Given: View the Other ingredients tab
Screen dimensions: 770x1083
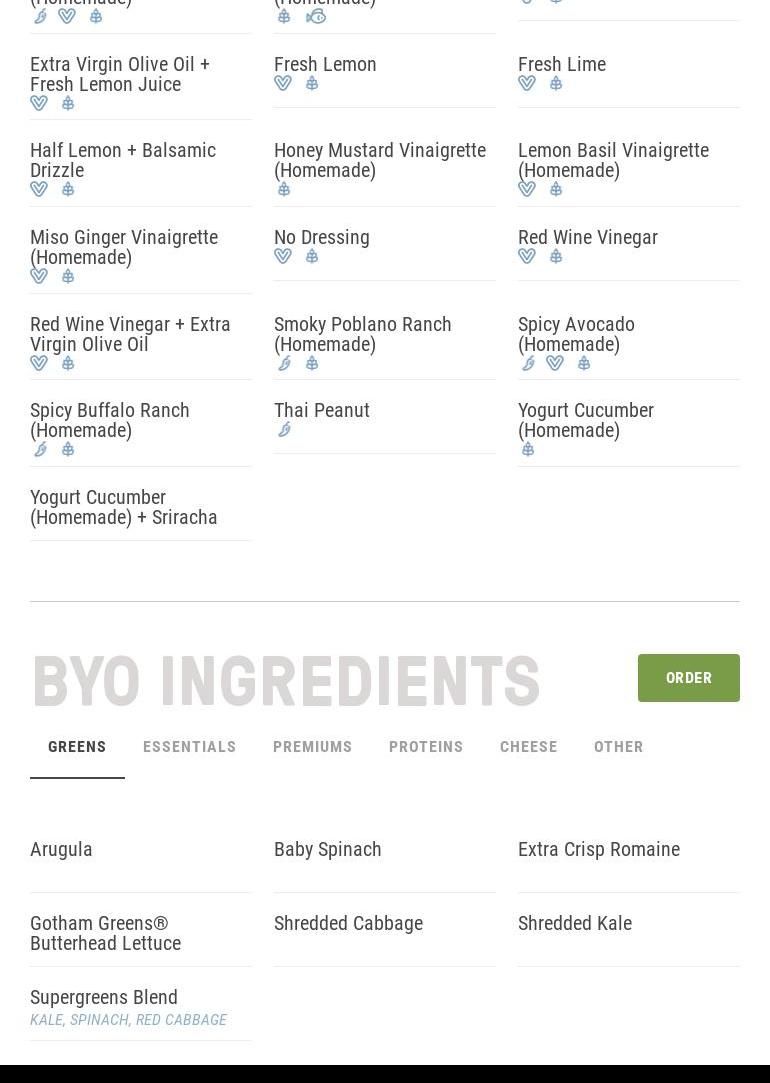Looking at the screenshot, I should pyautogui.click(x=618, y=747).
